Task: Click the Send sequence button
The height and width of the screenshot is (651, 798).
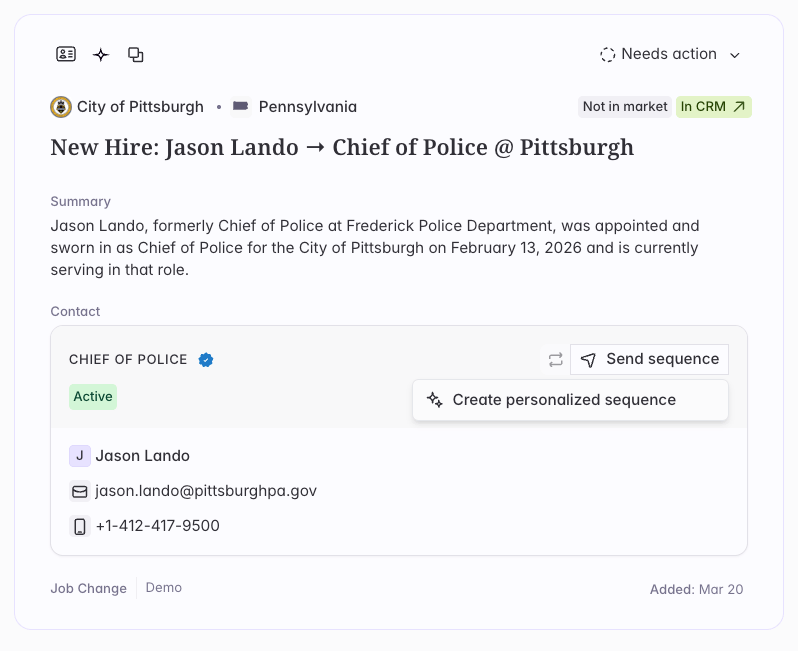Action: click(649, 359)
